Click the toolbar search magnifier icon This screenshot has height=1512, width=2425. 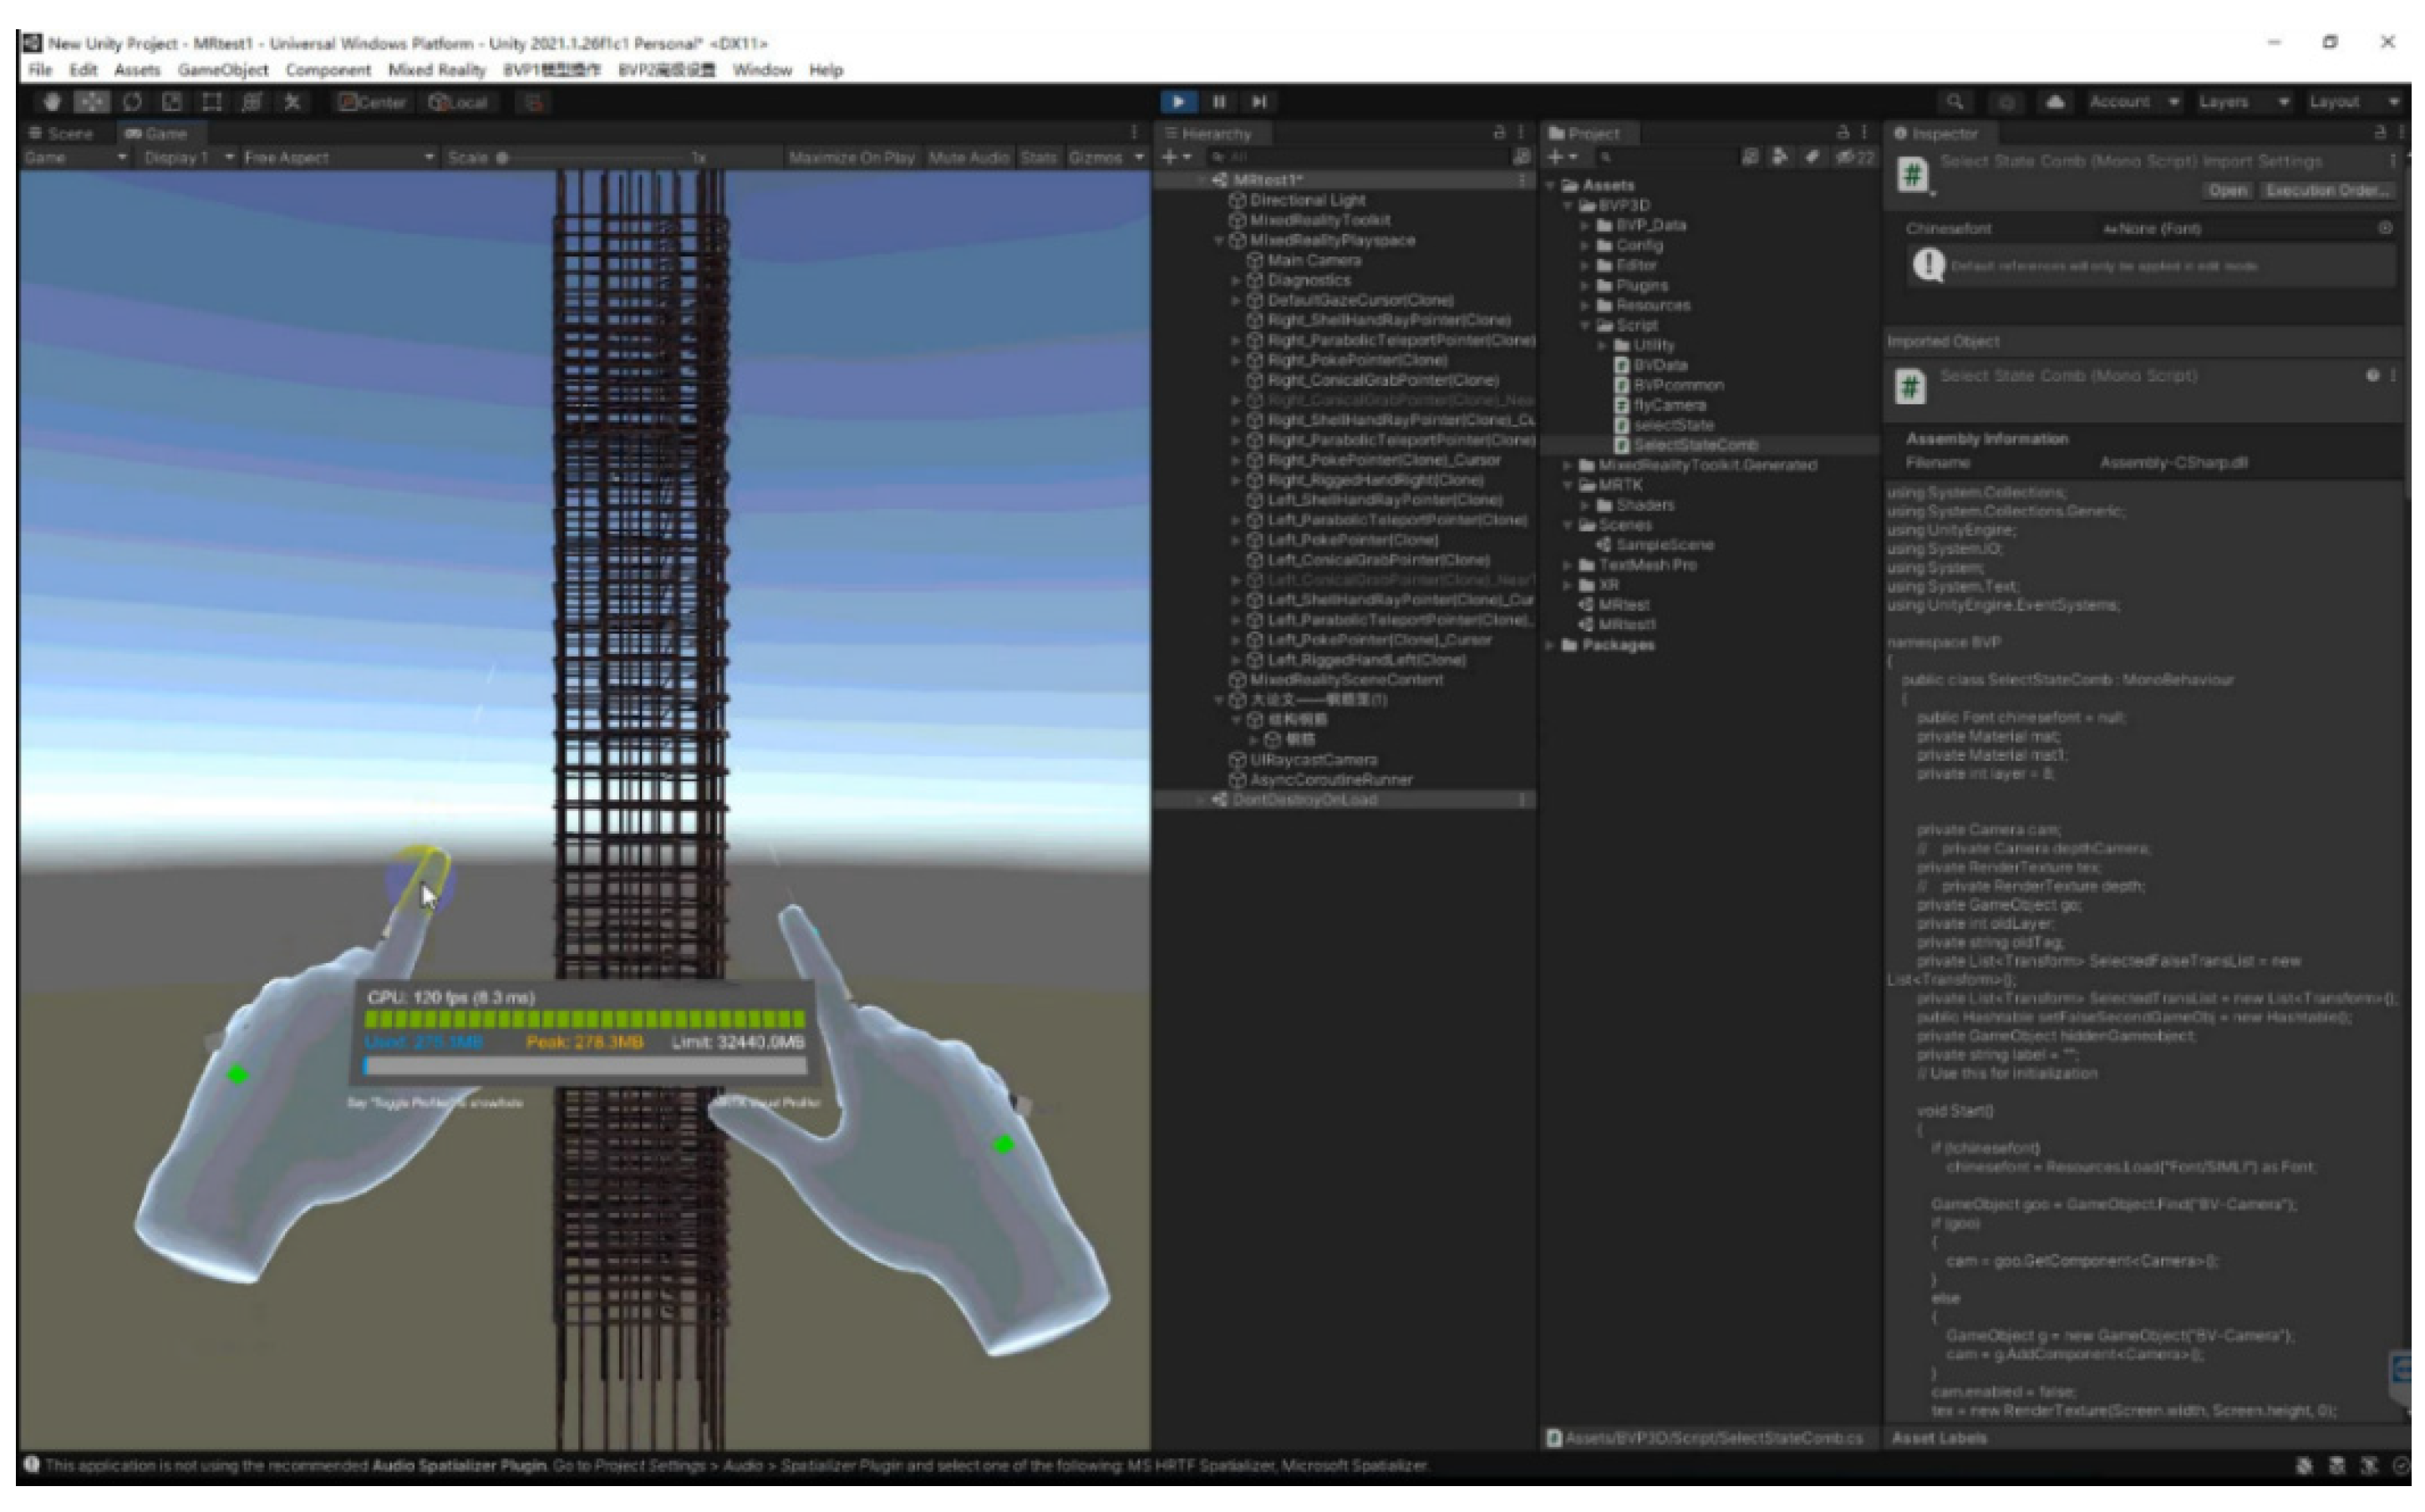[x=1954, y=102]
